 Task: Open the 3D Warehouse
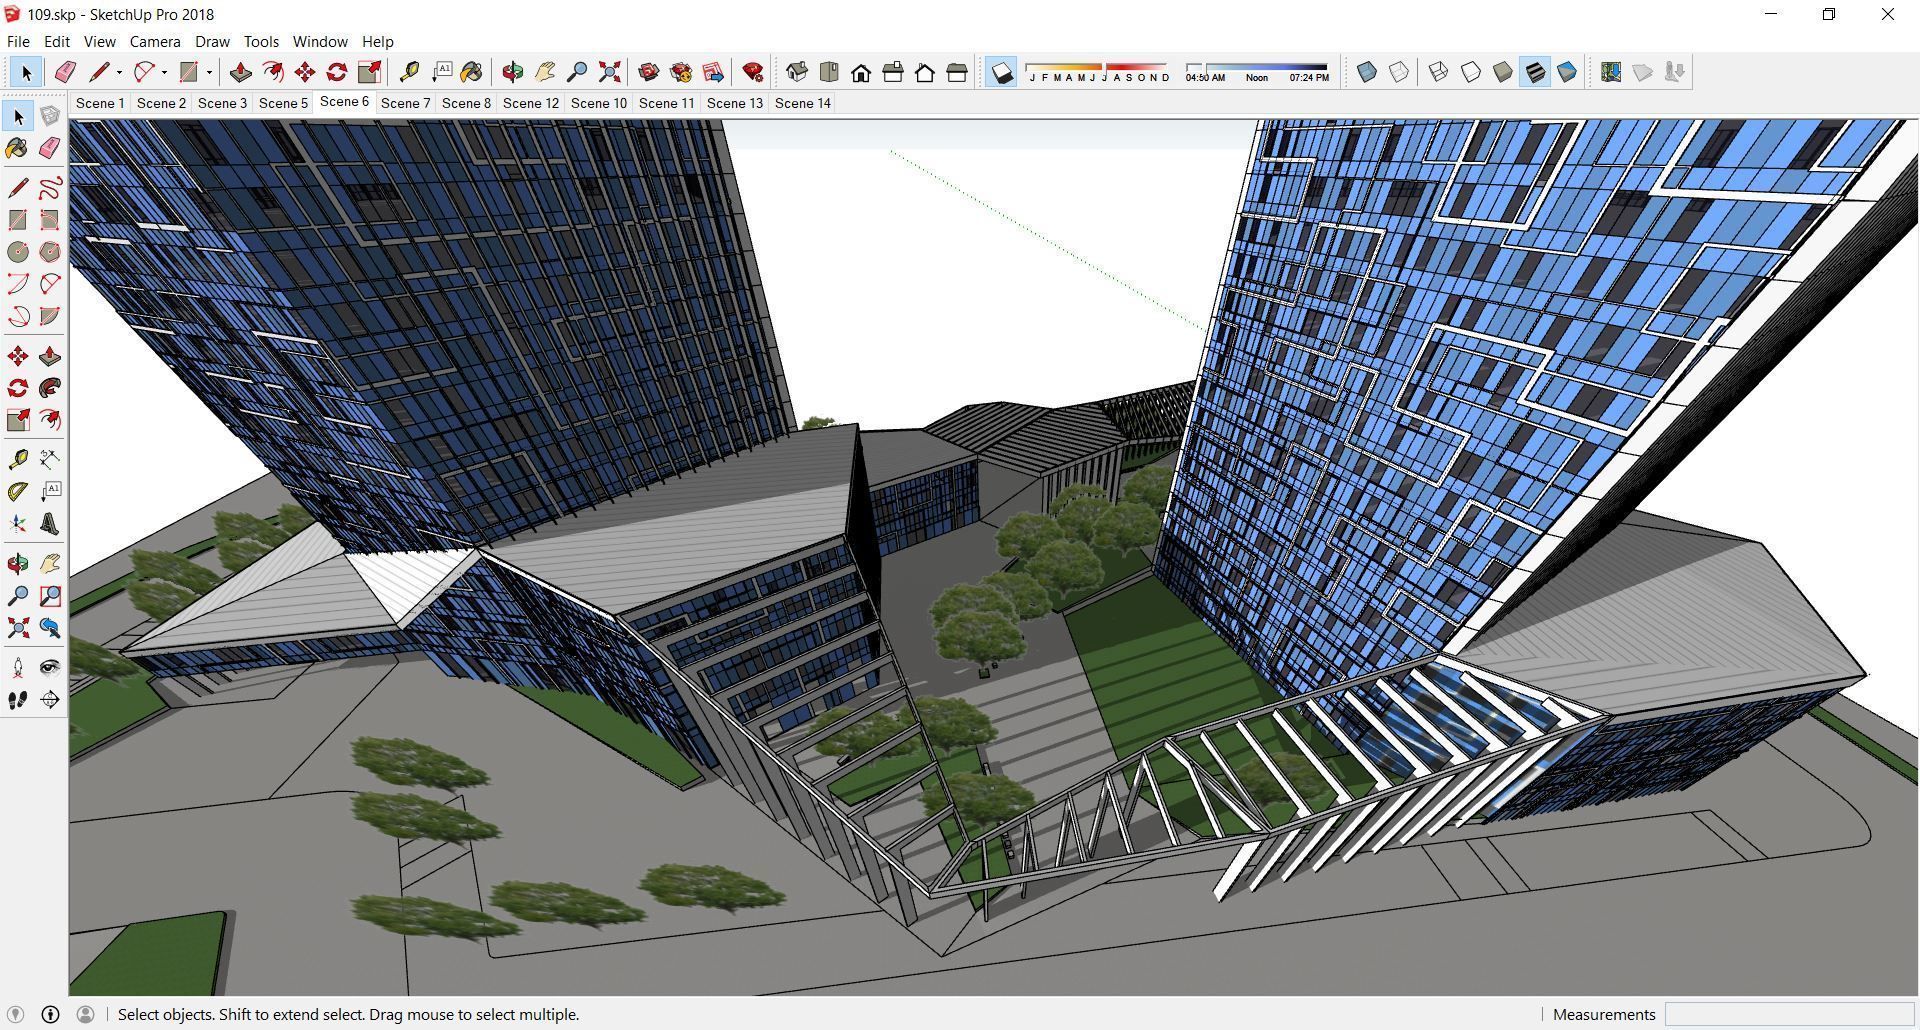coord(649,72)
